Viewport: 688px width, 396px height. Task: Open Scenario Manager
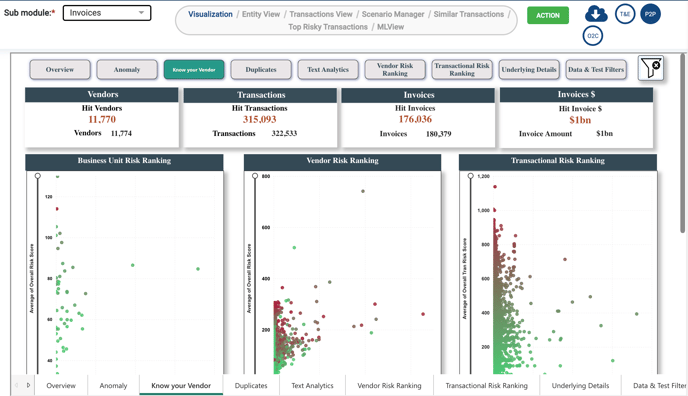coord(393,14)
